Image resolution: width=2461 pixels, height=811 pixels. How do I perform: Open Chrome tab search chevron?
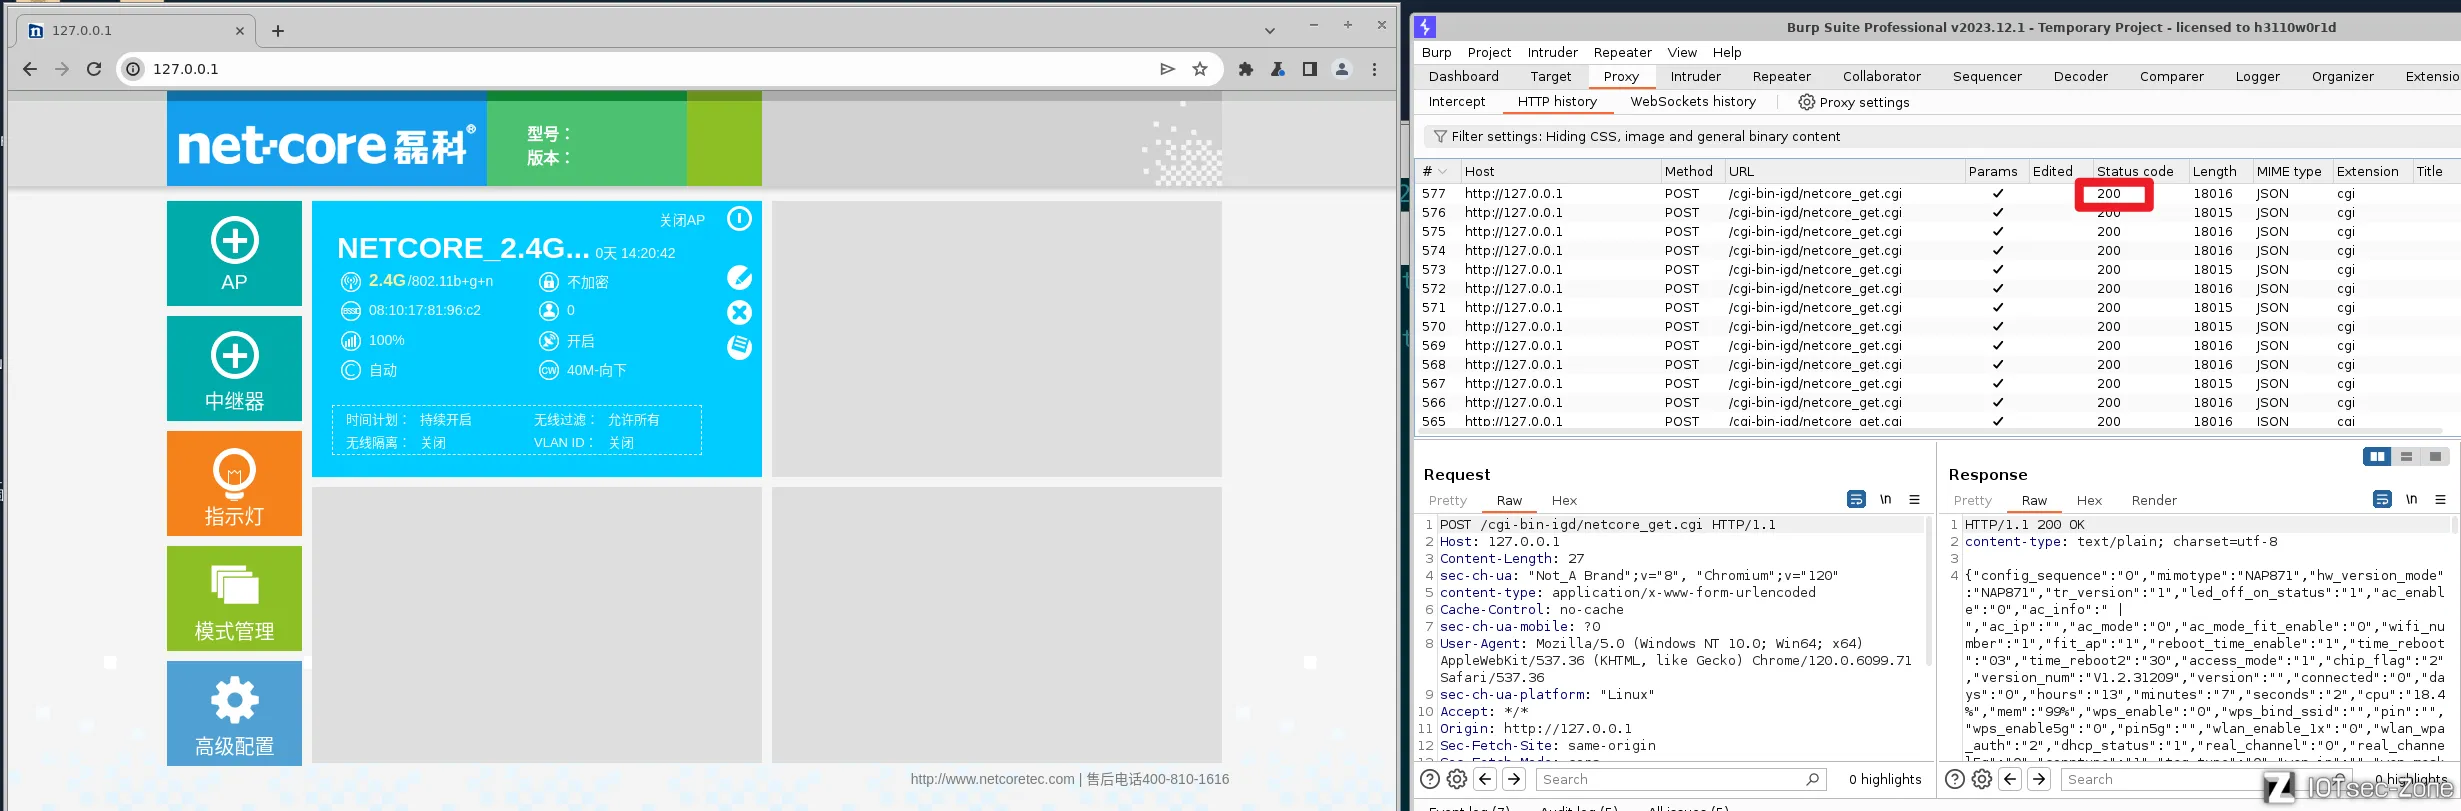pyautogui.click(x=1270, y=31)
